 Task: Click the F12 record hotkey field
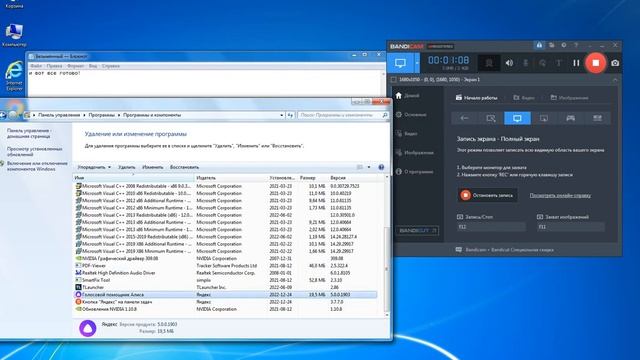click(491, 227)
